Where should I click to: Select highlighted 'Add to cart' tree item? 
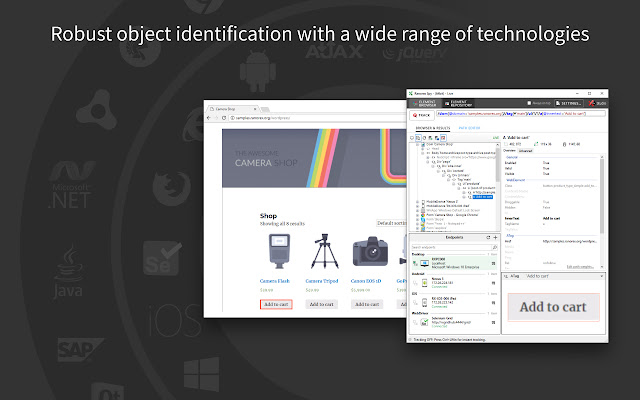pos(484,196)
